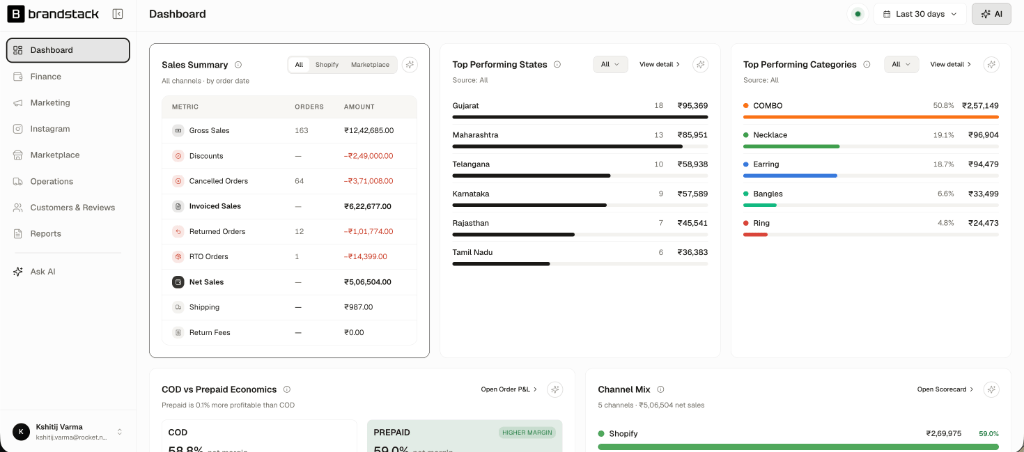Click the Customers & Reviews people icon
The height and width of the screenshot is (452, 1024).
(x=18, y=207)
